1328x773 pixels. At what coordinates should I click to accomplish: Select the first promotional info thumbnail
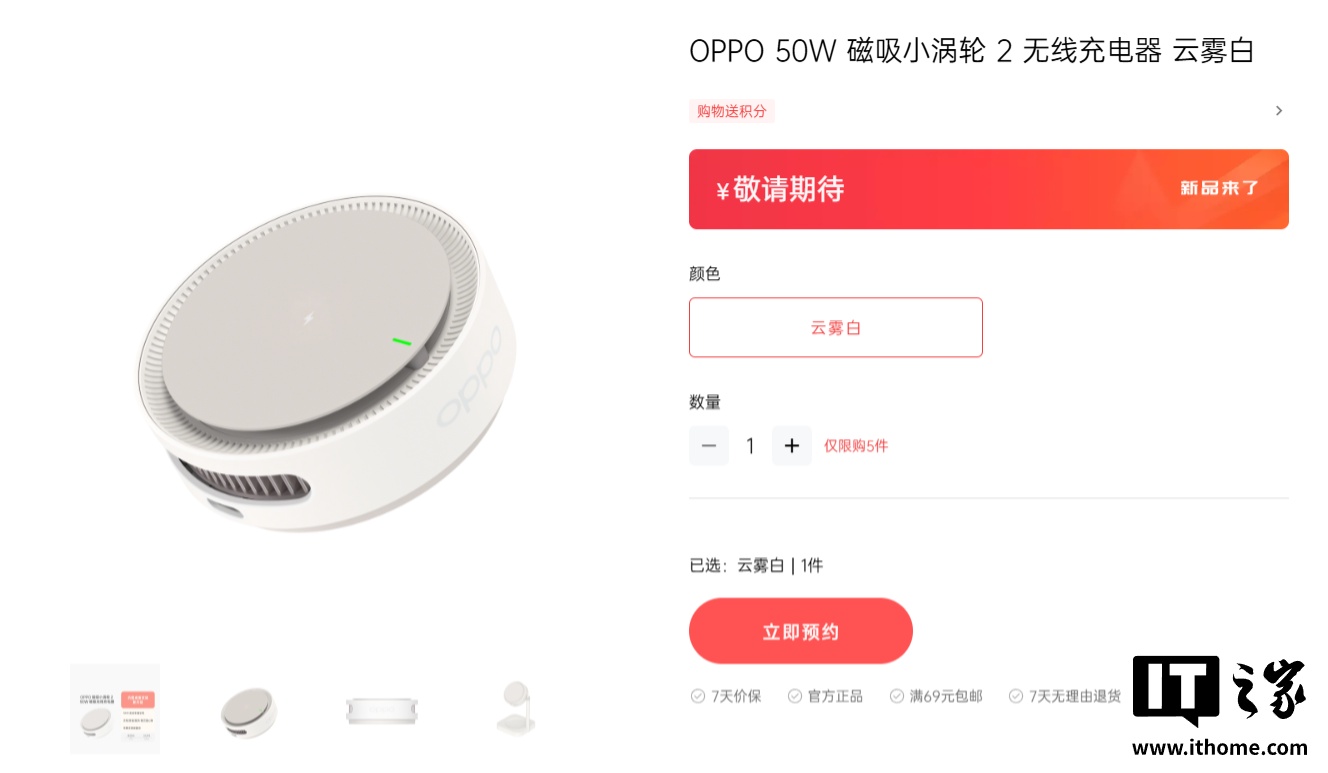[115, 709]
